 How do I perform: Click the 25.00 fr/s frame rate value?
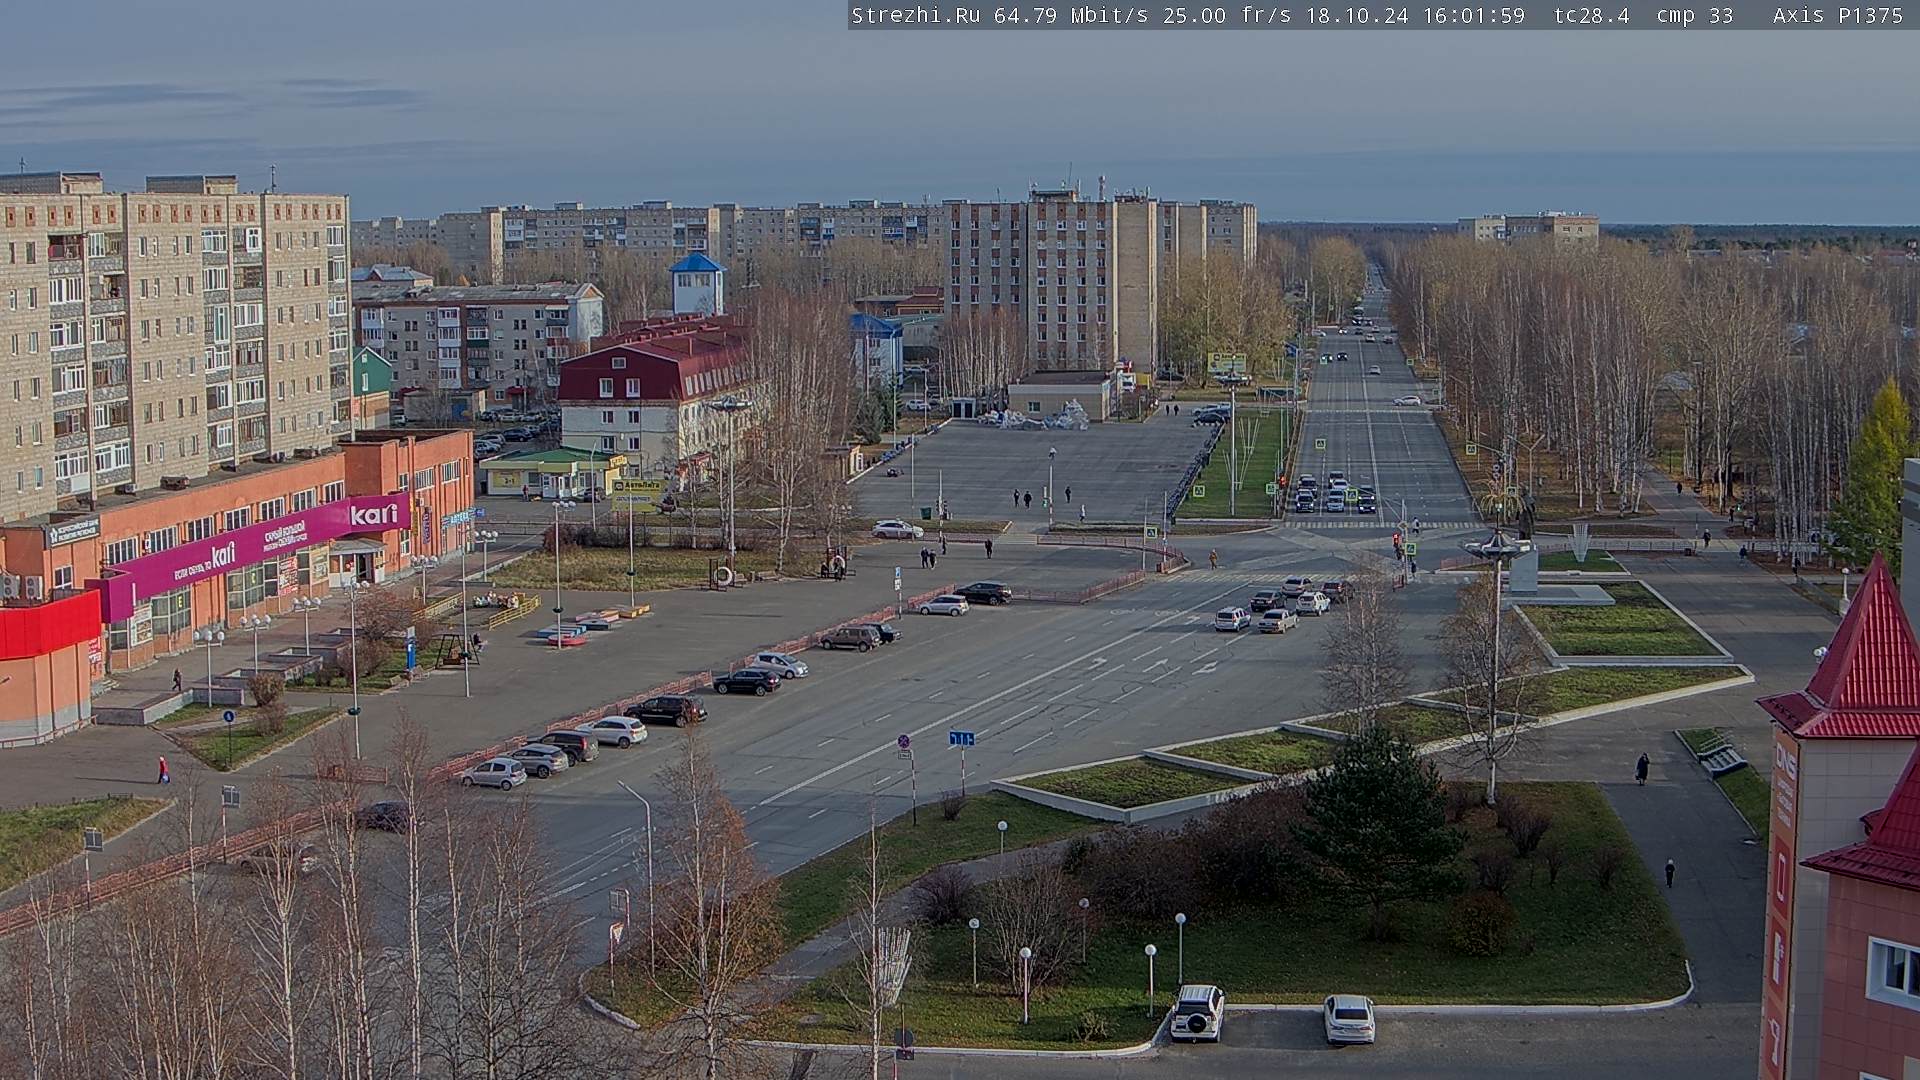pyautogui.click(x=1229, y=15)
